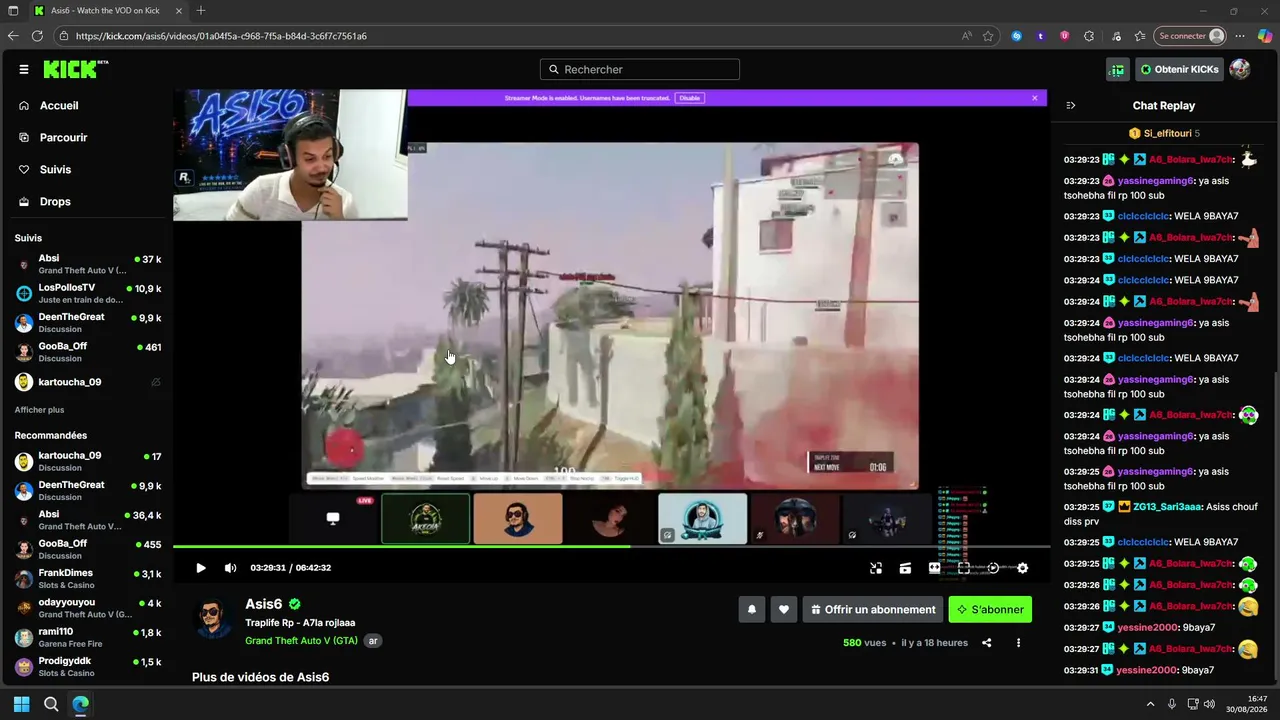Open the user profile avatar menu
The width and height of the screenshot is (1280, 720).
tap(1240, 69)
